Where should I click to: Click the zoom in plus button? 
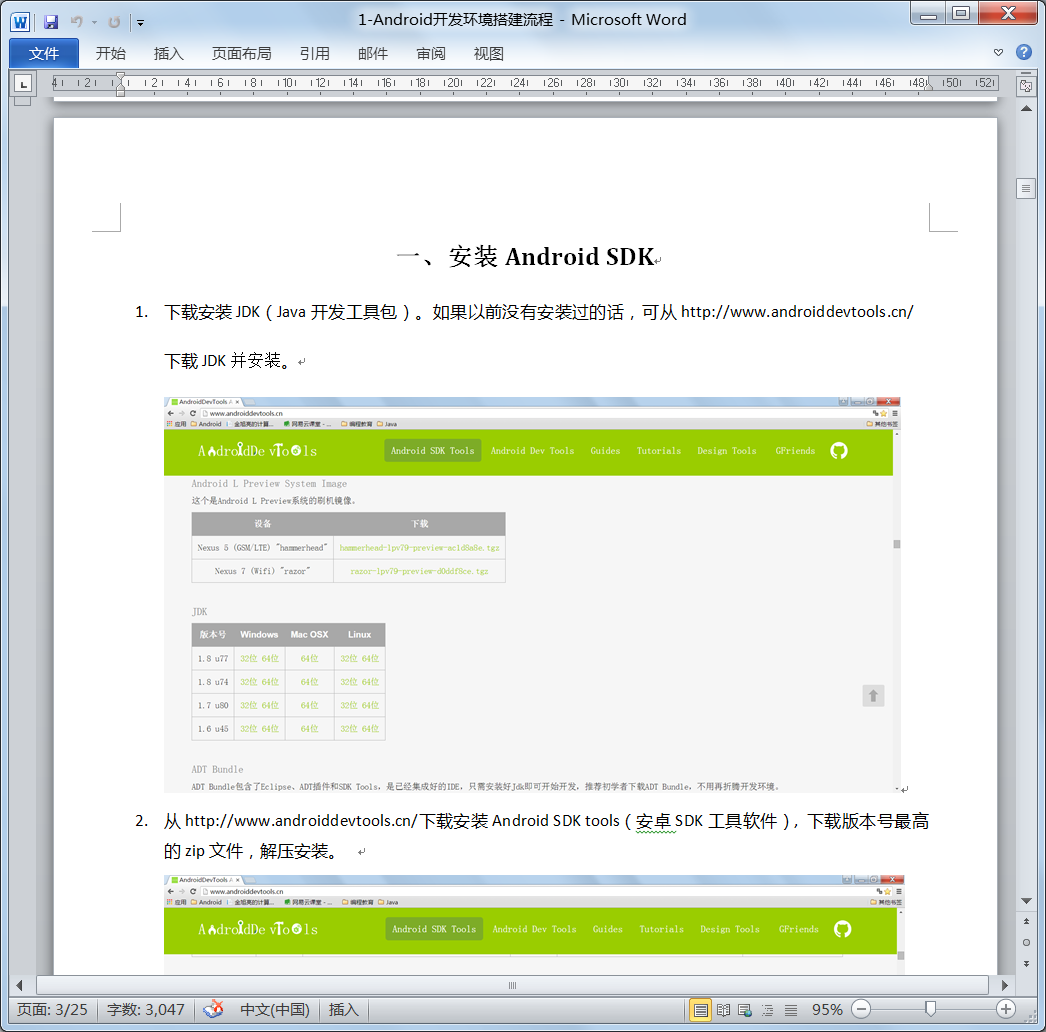coord(1006,1009)
